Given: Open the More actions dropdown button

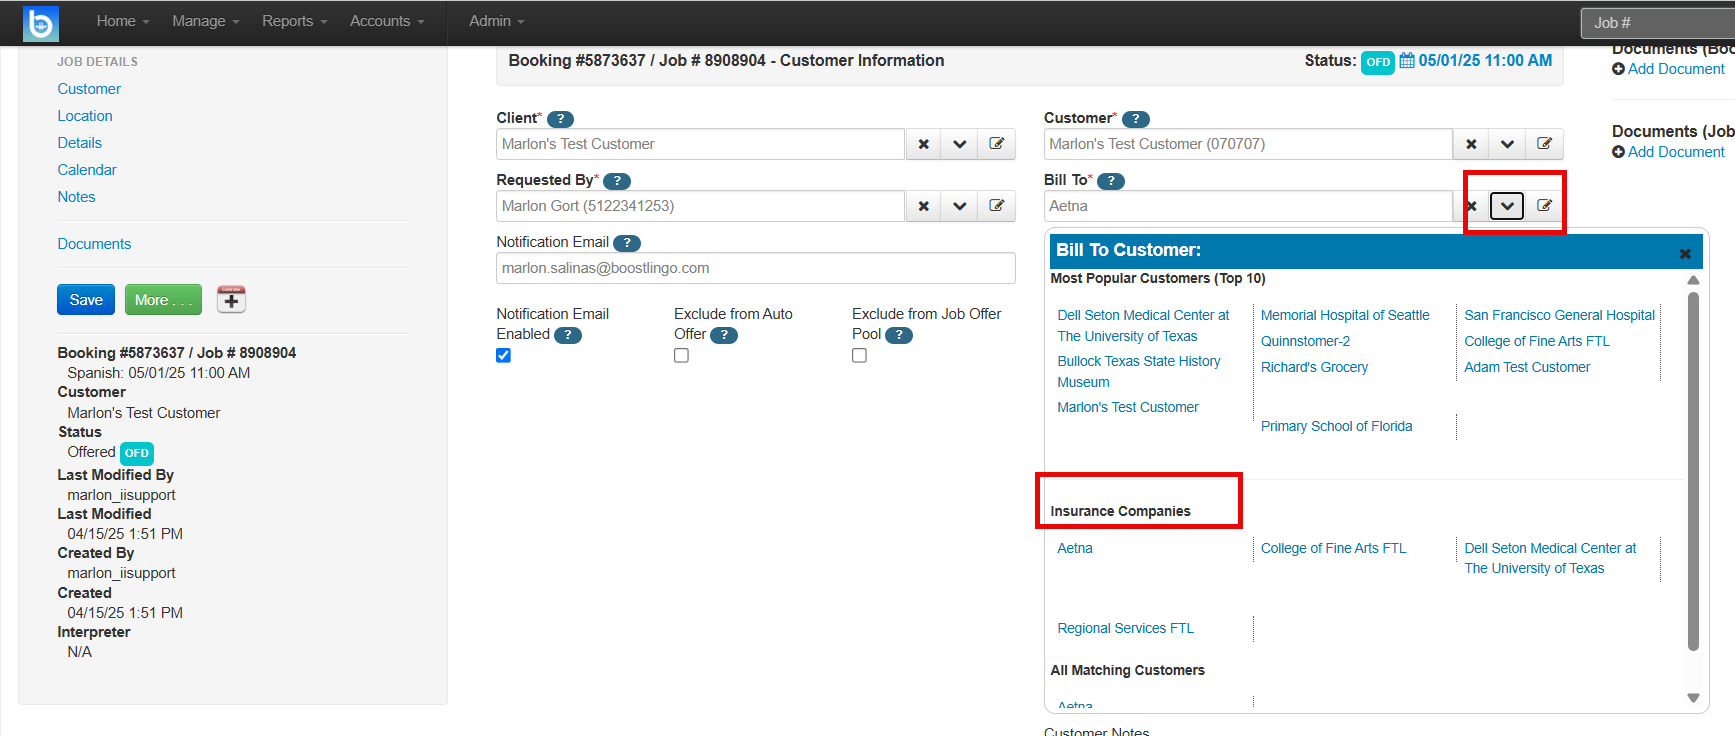Looking at the screenshot, I should [163, 300].
